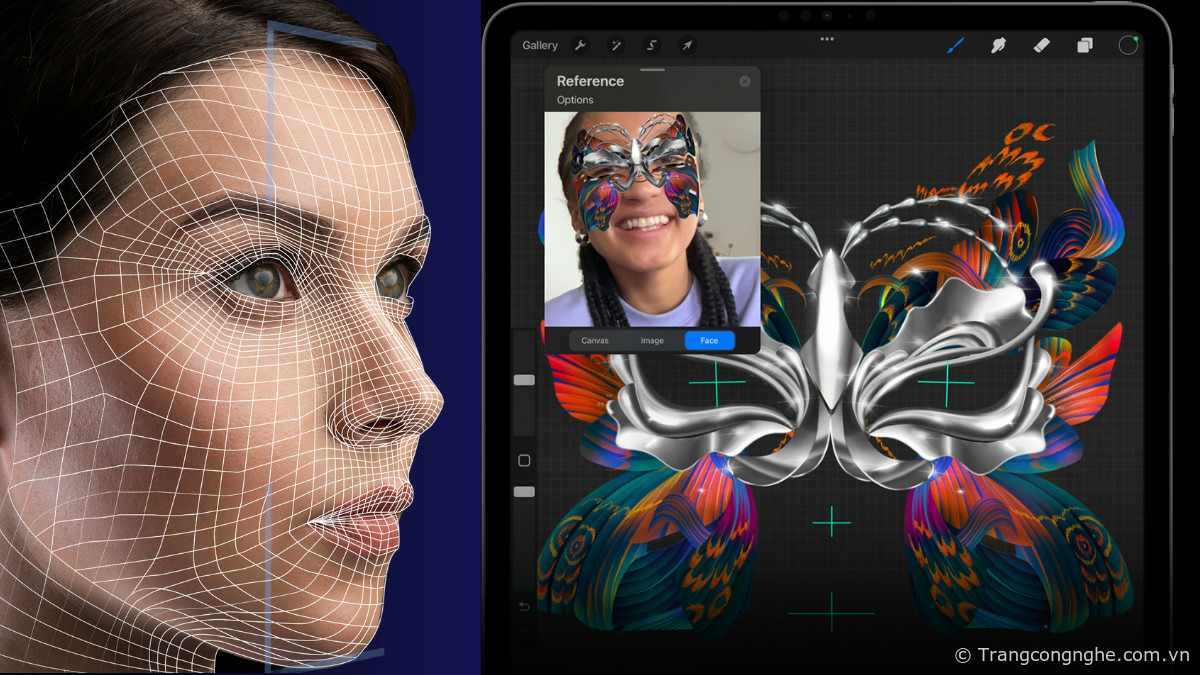Choose the Smudge finger tool
Viewport: 1200px width, 675px height.
(998, 45)
